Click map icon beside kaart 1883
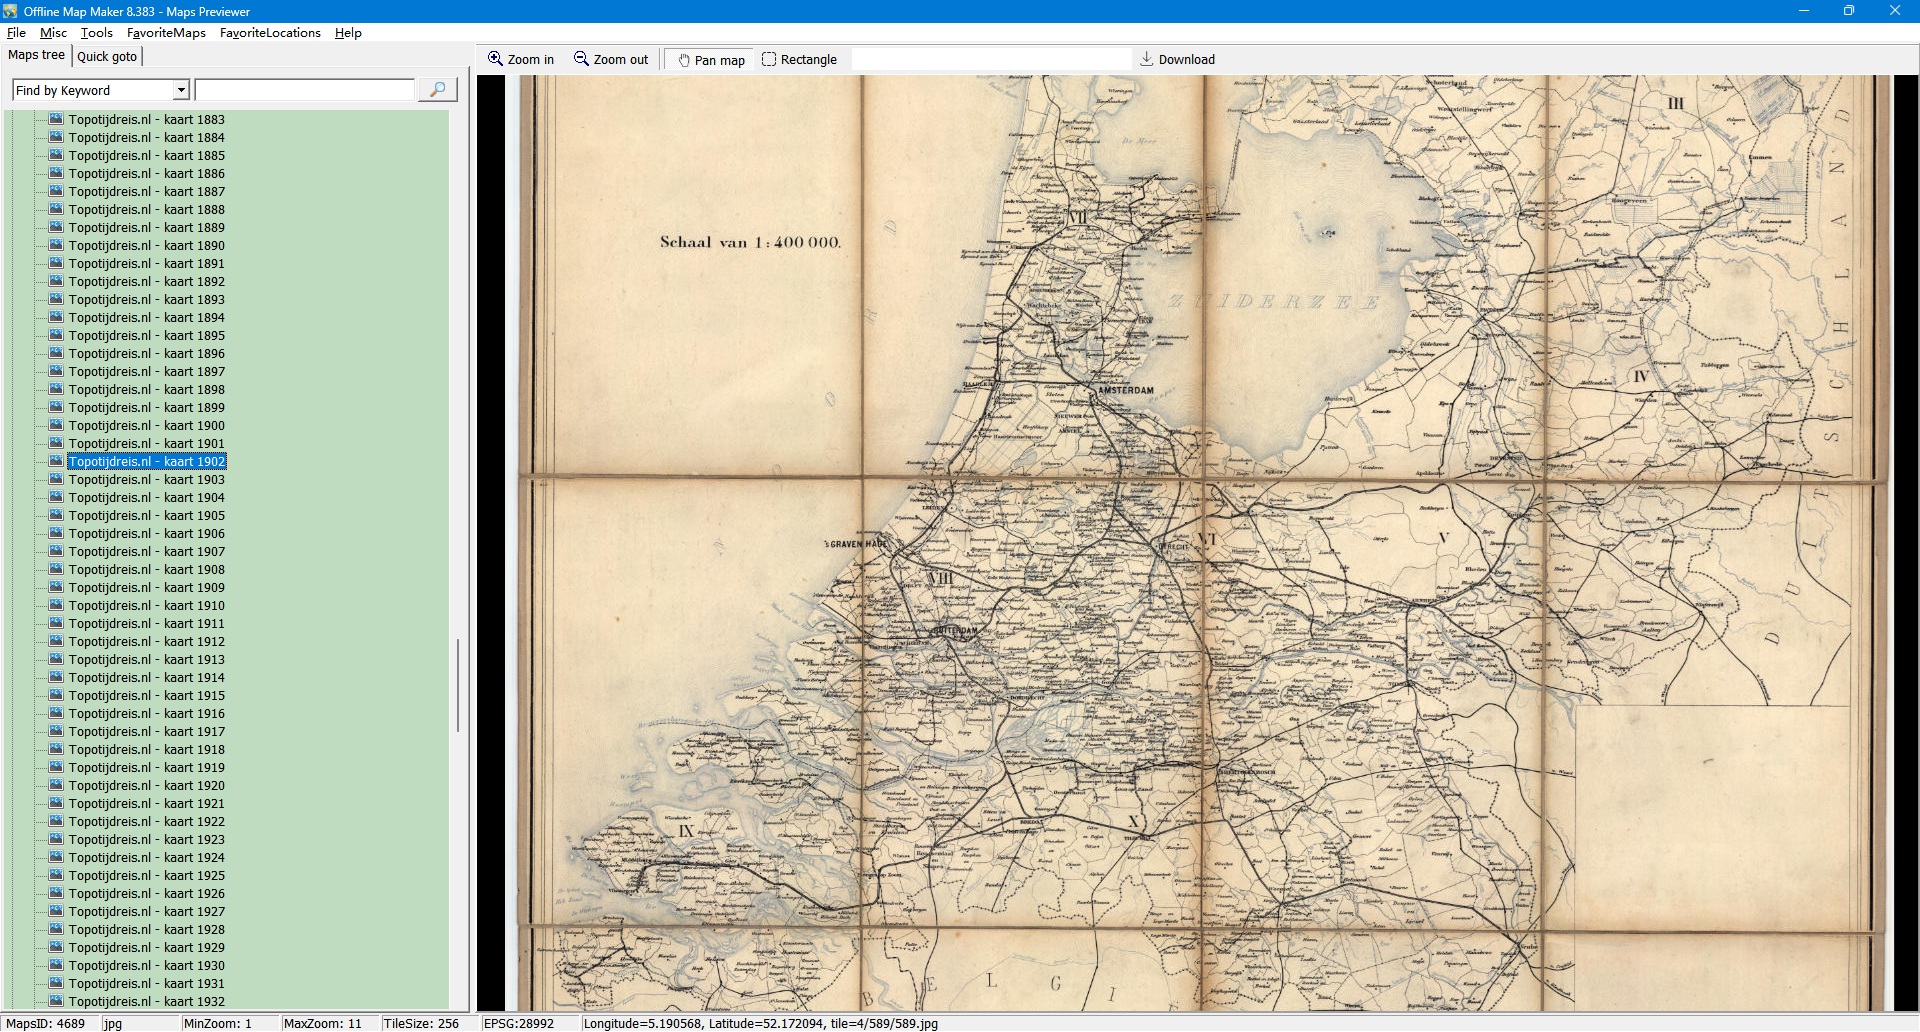 (x=56, y=119)
